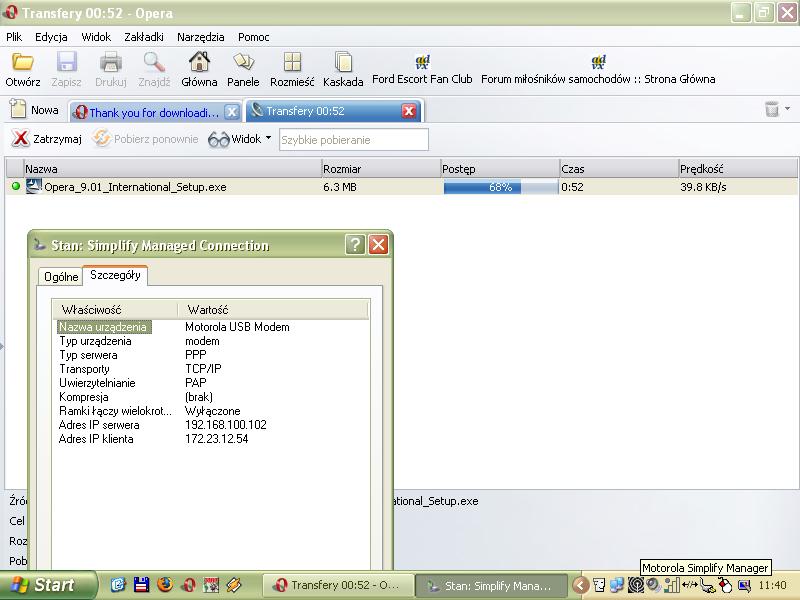Stop download with Zatrzymaj button
This screenshot has height=600, width=800.
click(x=46, y=139)
